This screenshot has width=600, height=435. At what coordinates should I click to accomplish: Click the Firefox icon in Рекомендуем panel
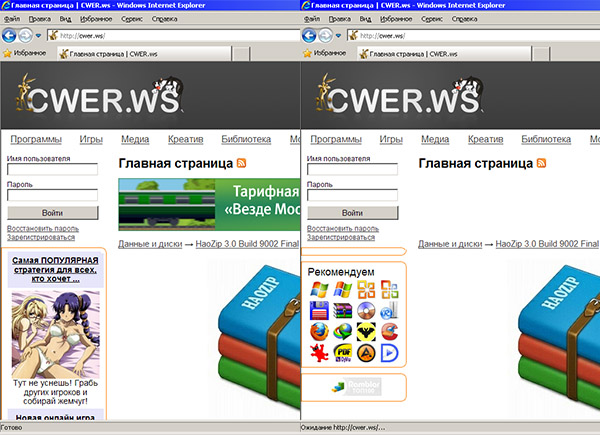318,331
